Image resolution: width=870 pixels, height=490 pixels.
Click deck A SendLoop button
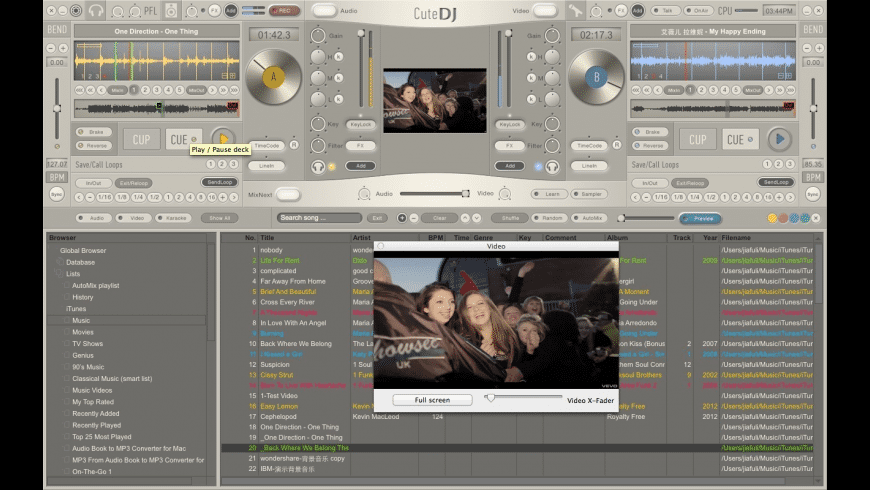pyautogui.click(x=219, y=183)
